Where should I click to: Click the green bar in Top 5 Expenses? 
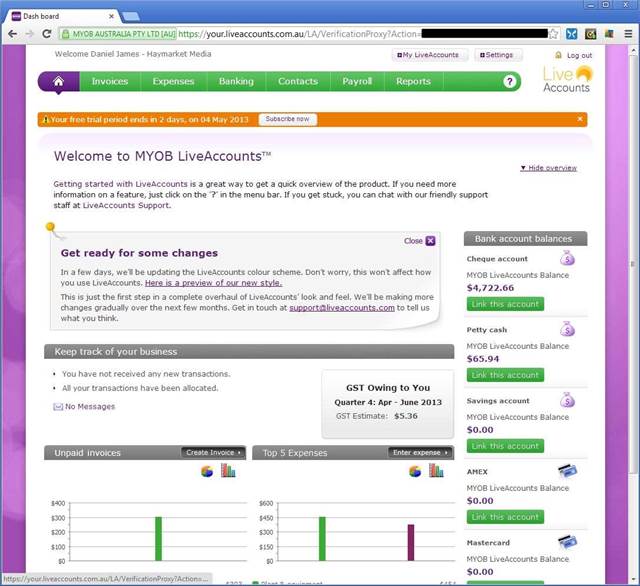tap(322, 539)
